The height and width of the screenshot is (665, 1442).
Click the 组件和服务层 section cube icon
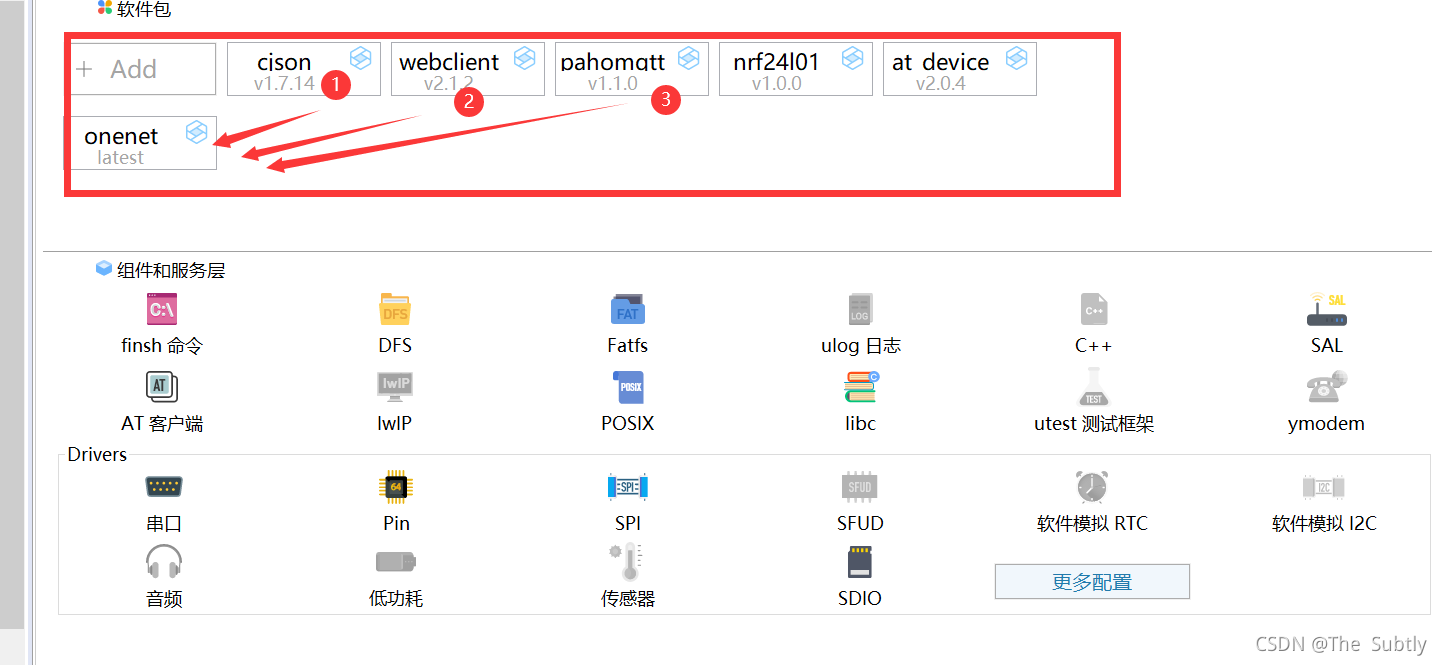point(104,269)
